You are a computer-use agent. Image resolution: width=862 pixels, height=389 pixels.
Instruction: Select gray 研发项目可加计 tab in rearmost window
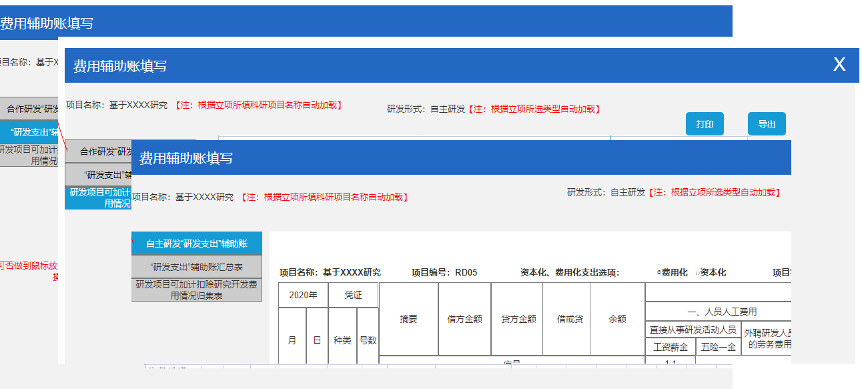pyautogui.click(x=29, y=155)
